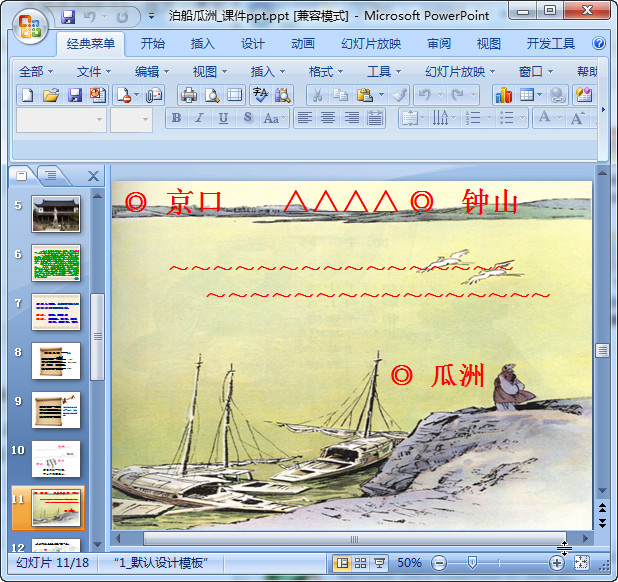Align text left
Screen dimensions: 618x582
[x=304, y=117]
